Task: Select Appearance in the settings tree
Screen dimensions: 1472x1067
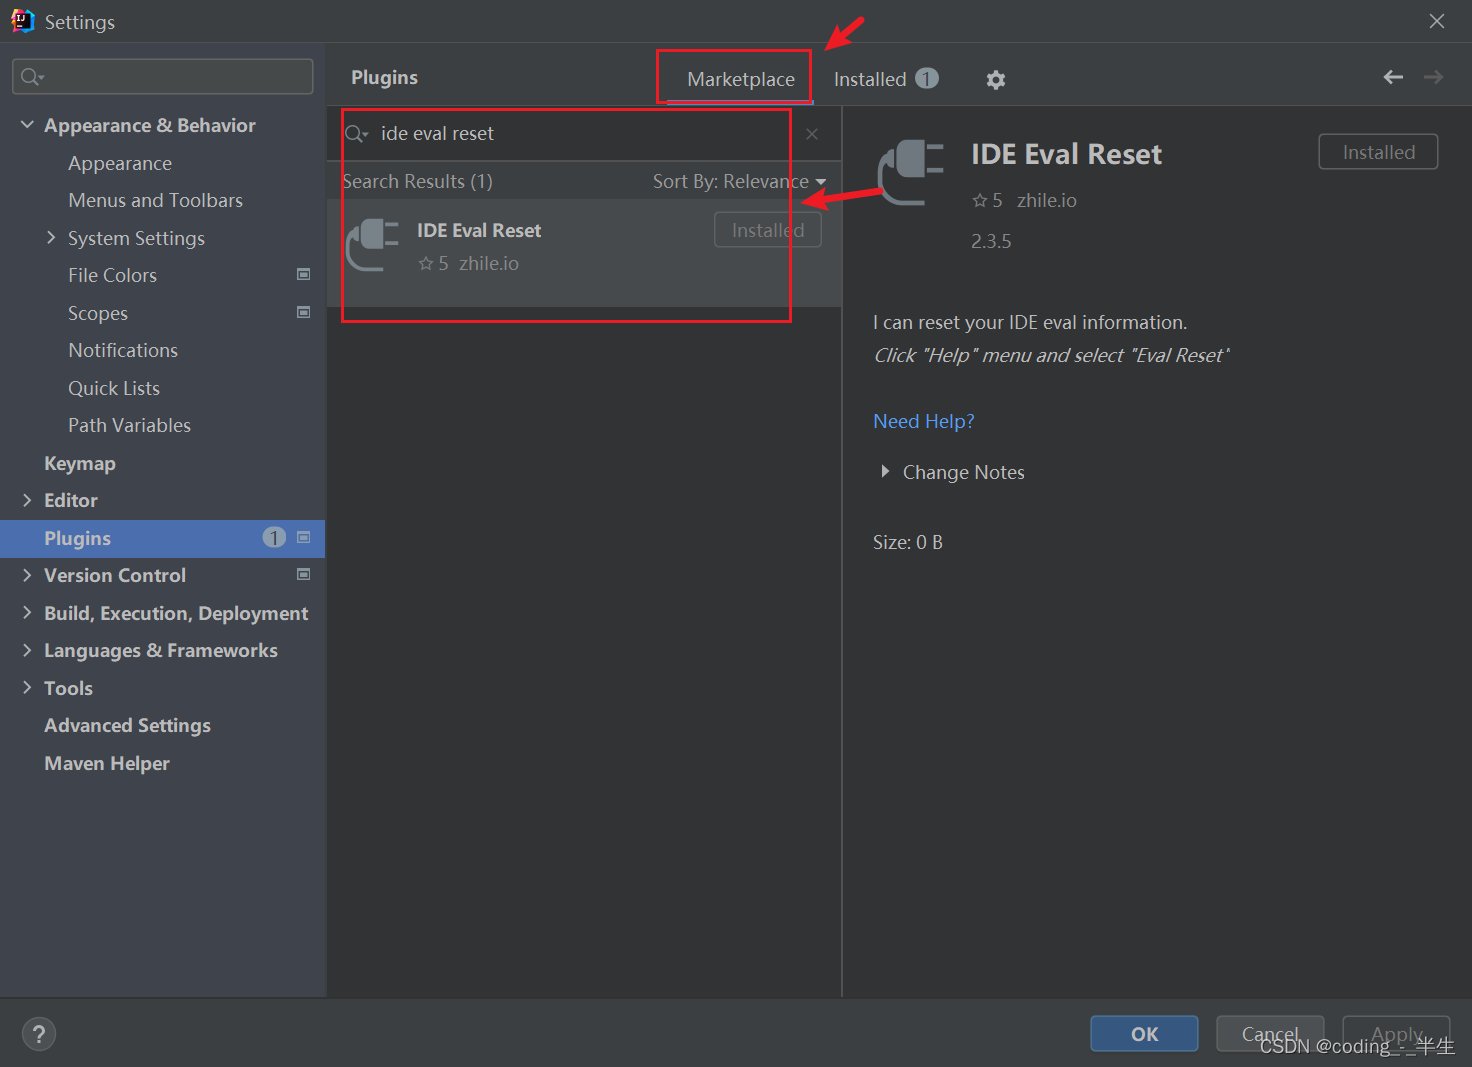Action: (120, 163)
